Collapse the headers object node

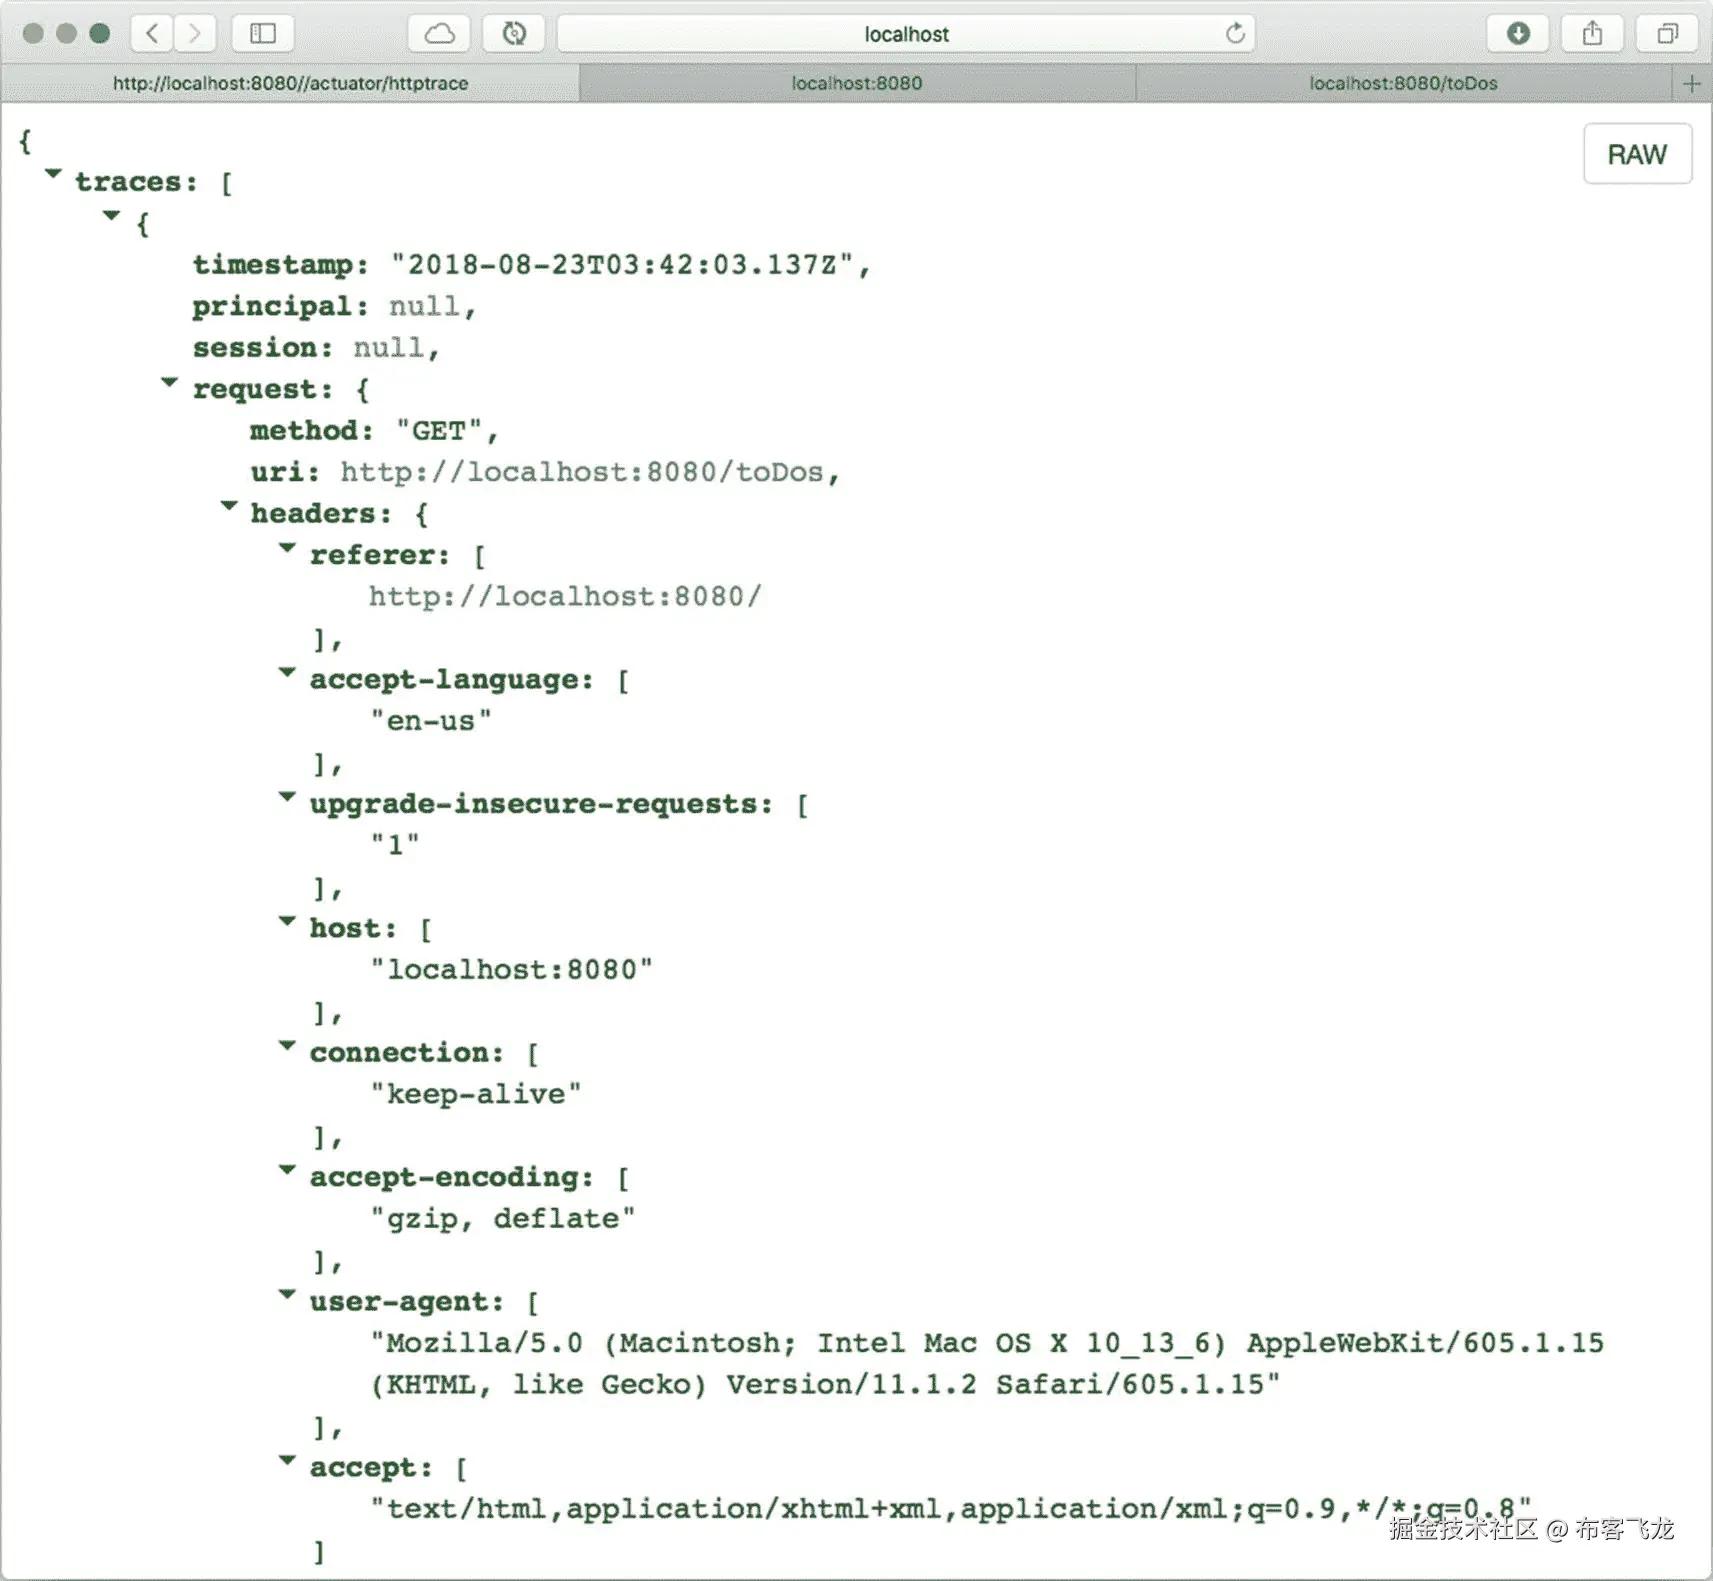coord(228,505)
